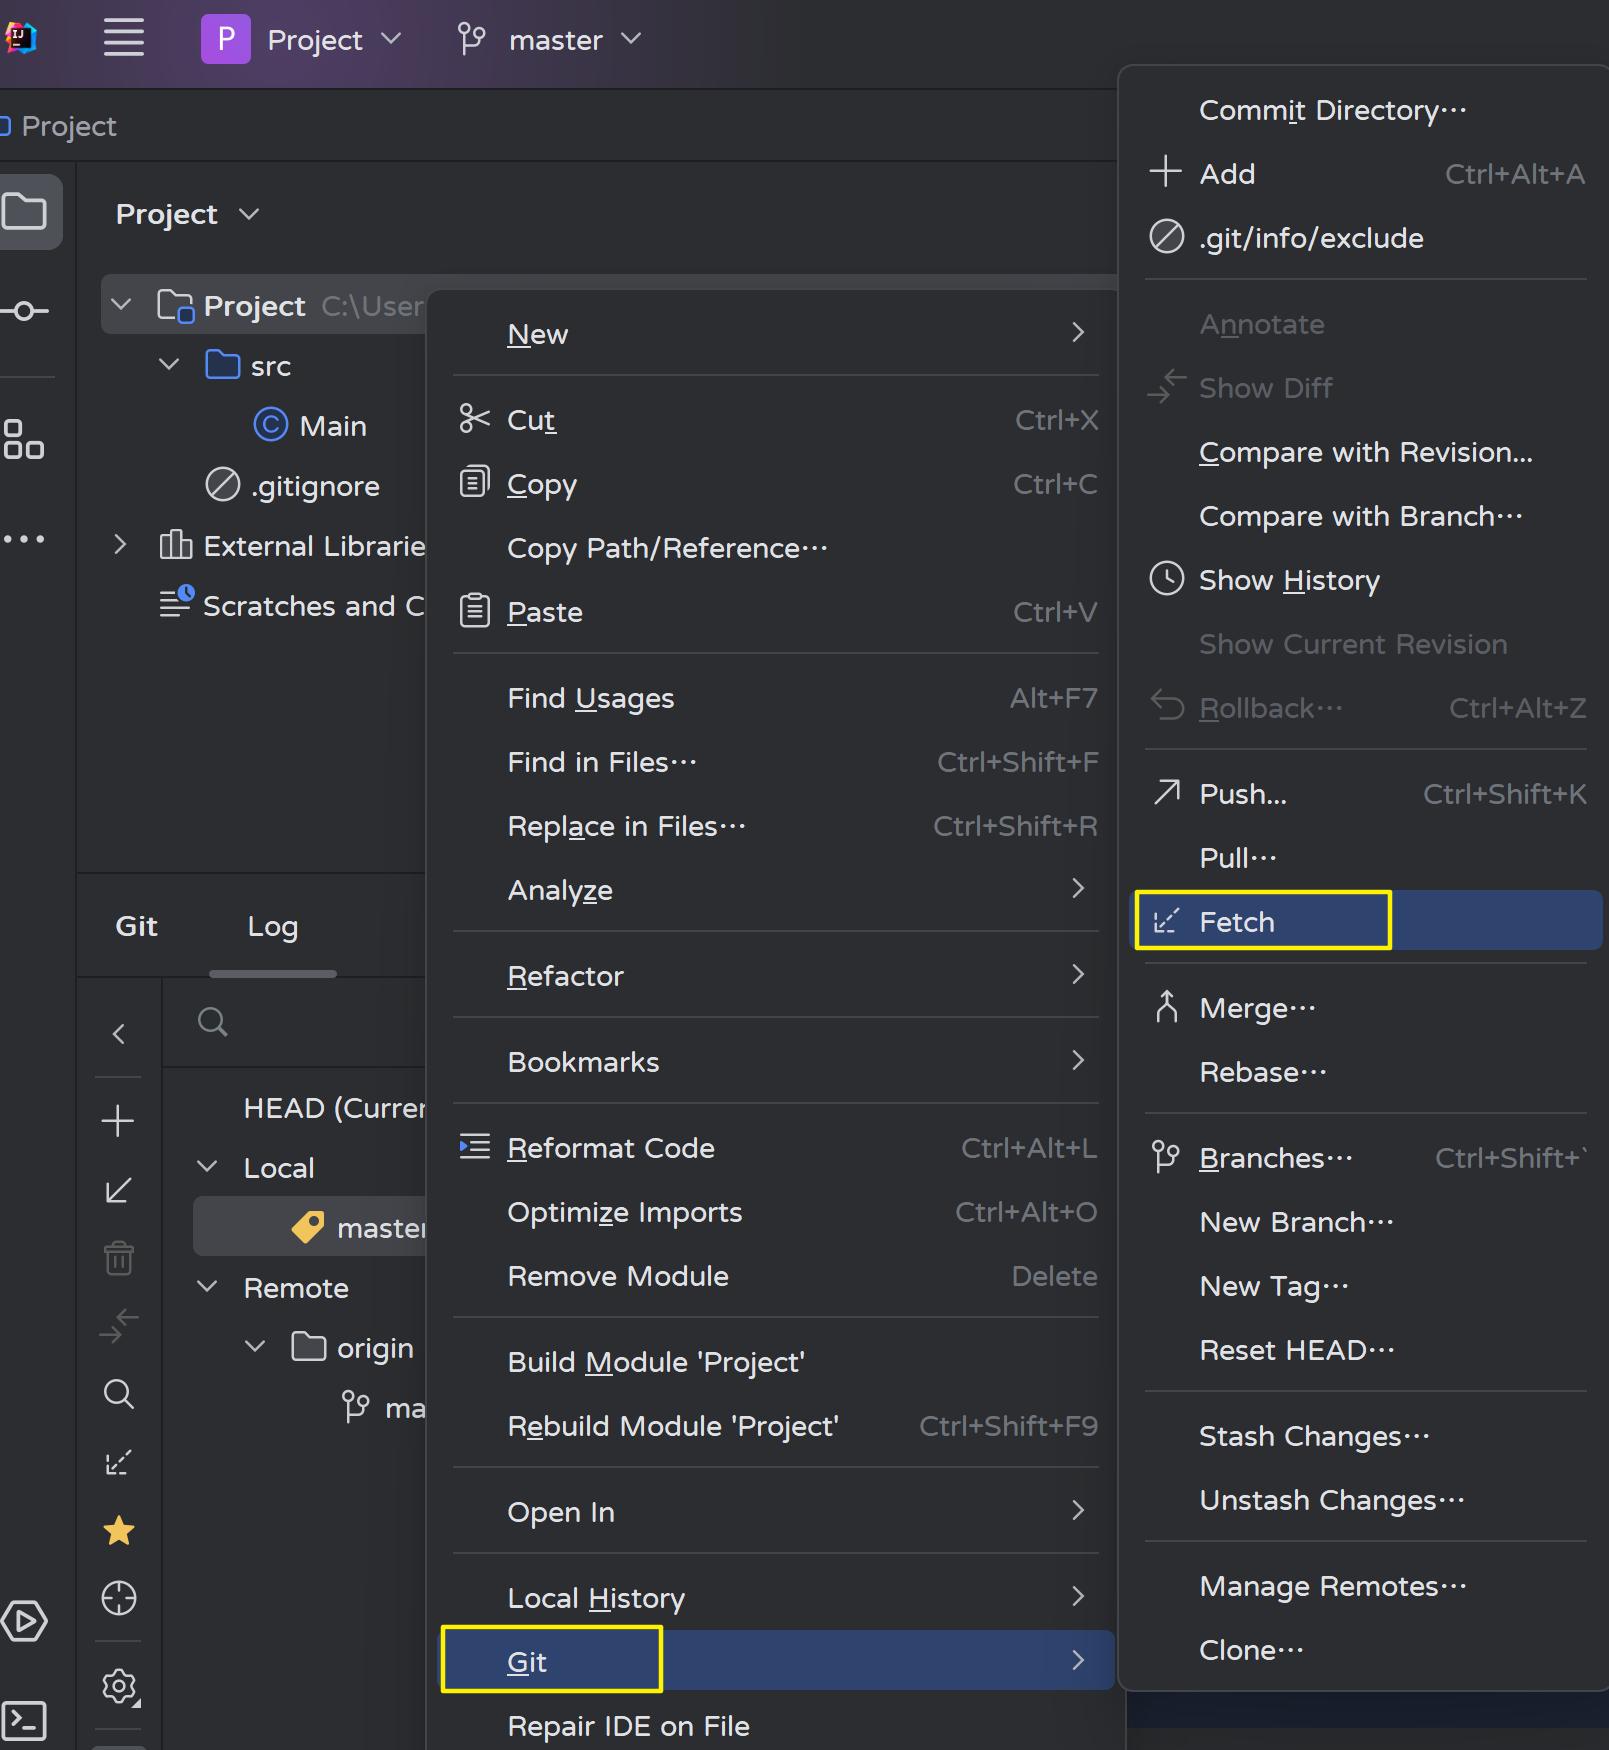Open the Commit tool window icon
Image resolution: width=1609 pixels, height=1750 pixels.
[26, 311]
